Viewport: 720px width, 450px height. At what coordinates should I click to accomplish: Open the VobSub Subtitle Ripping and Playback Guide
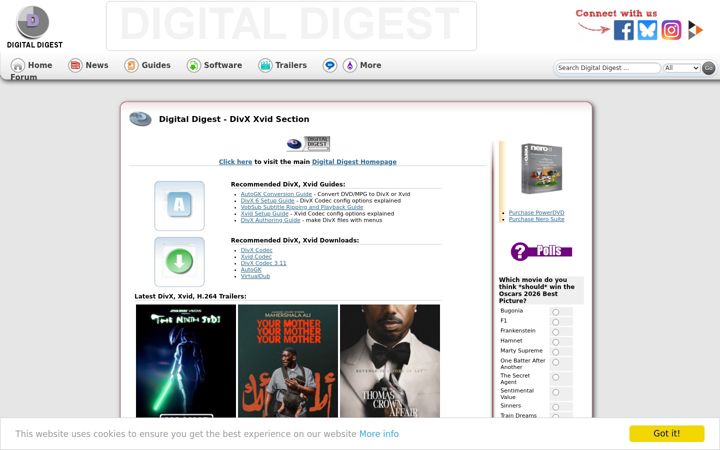tap(302, 207)
